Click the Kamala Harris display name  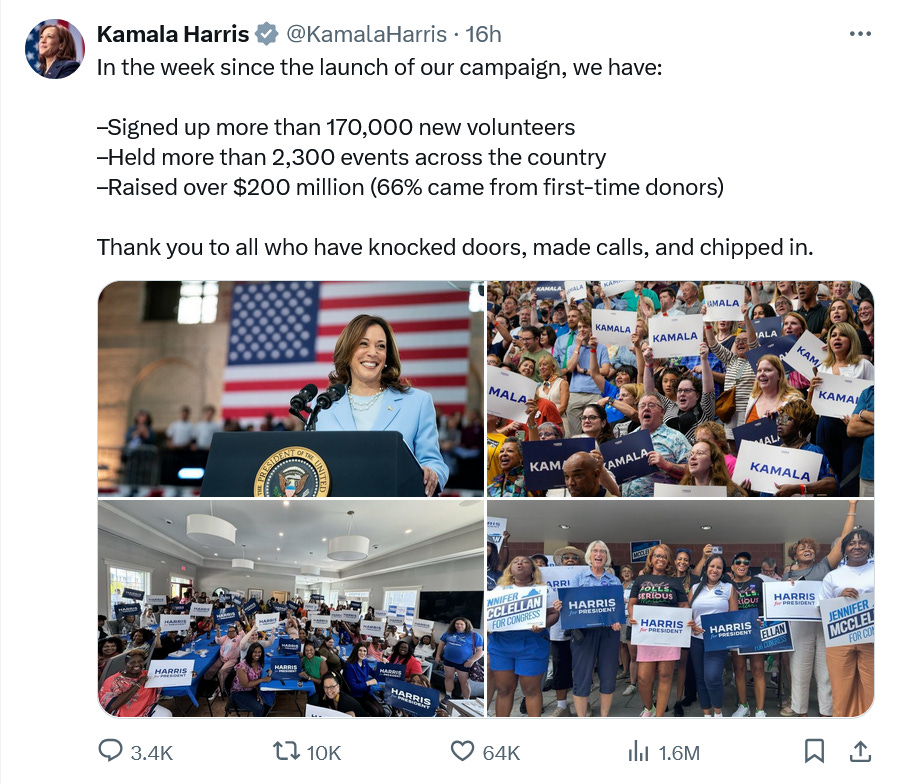pos(172,34)
